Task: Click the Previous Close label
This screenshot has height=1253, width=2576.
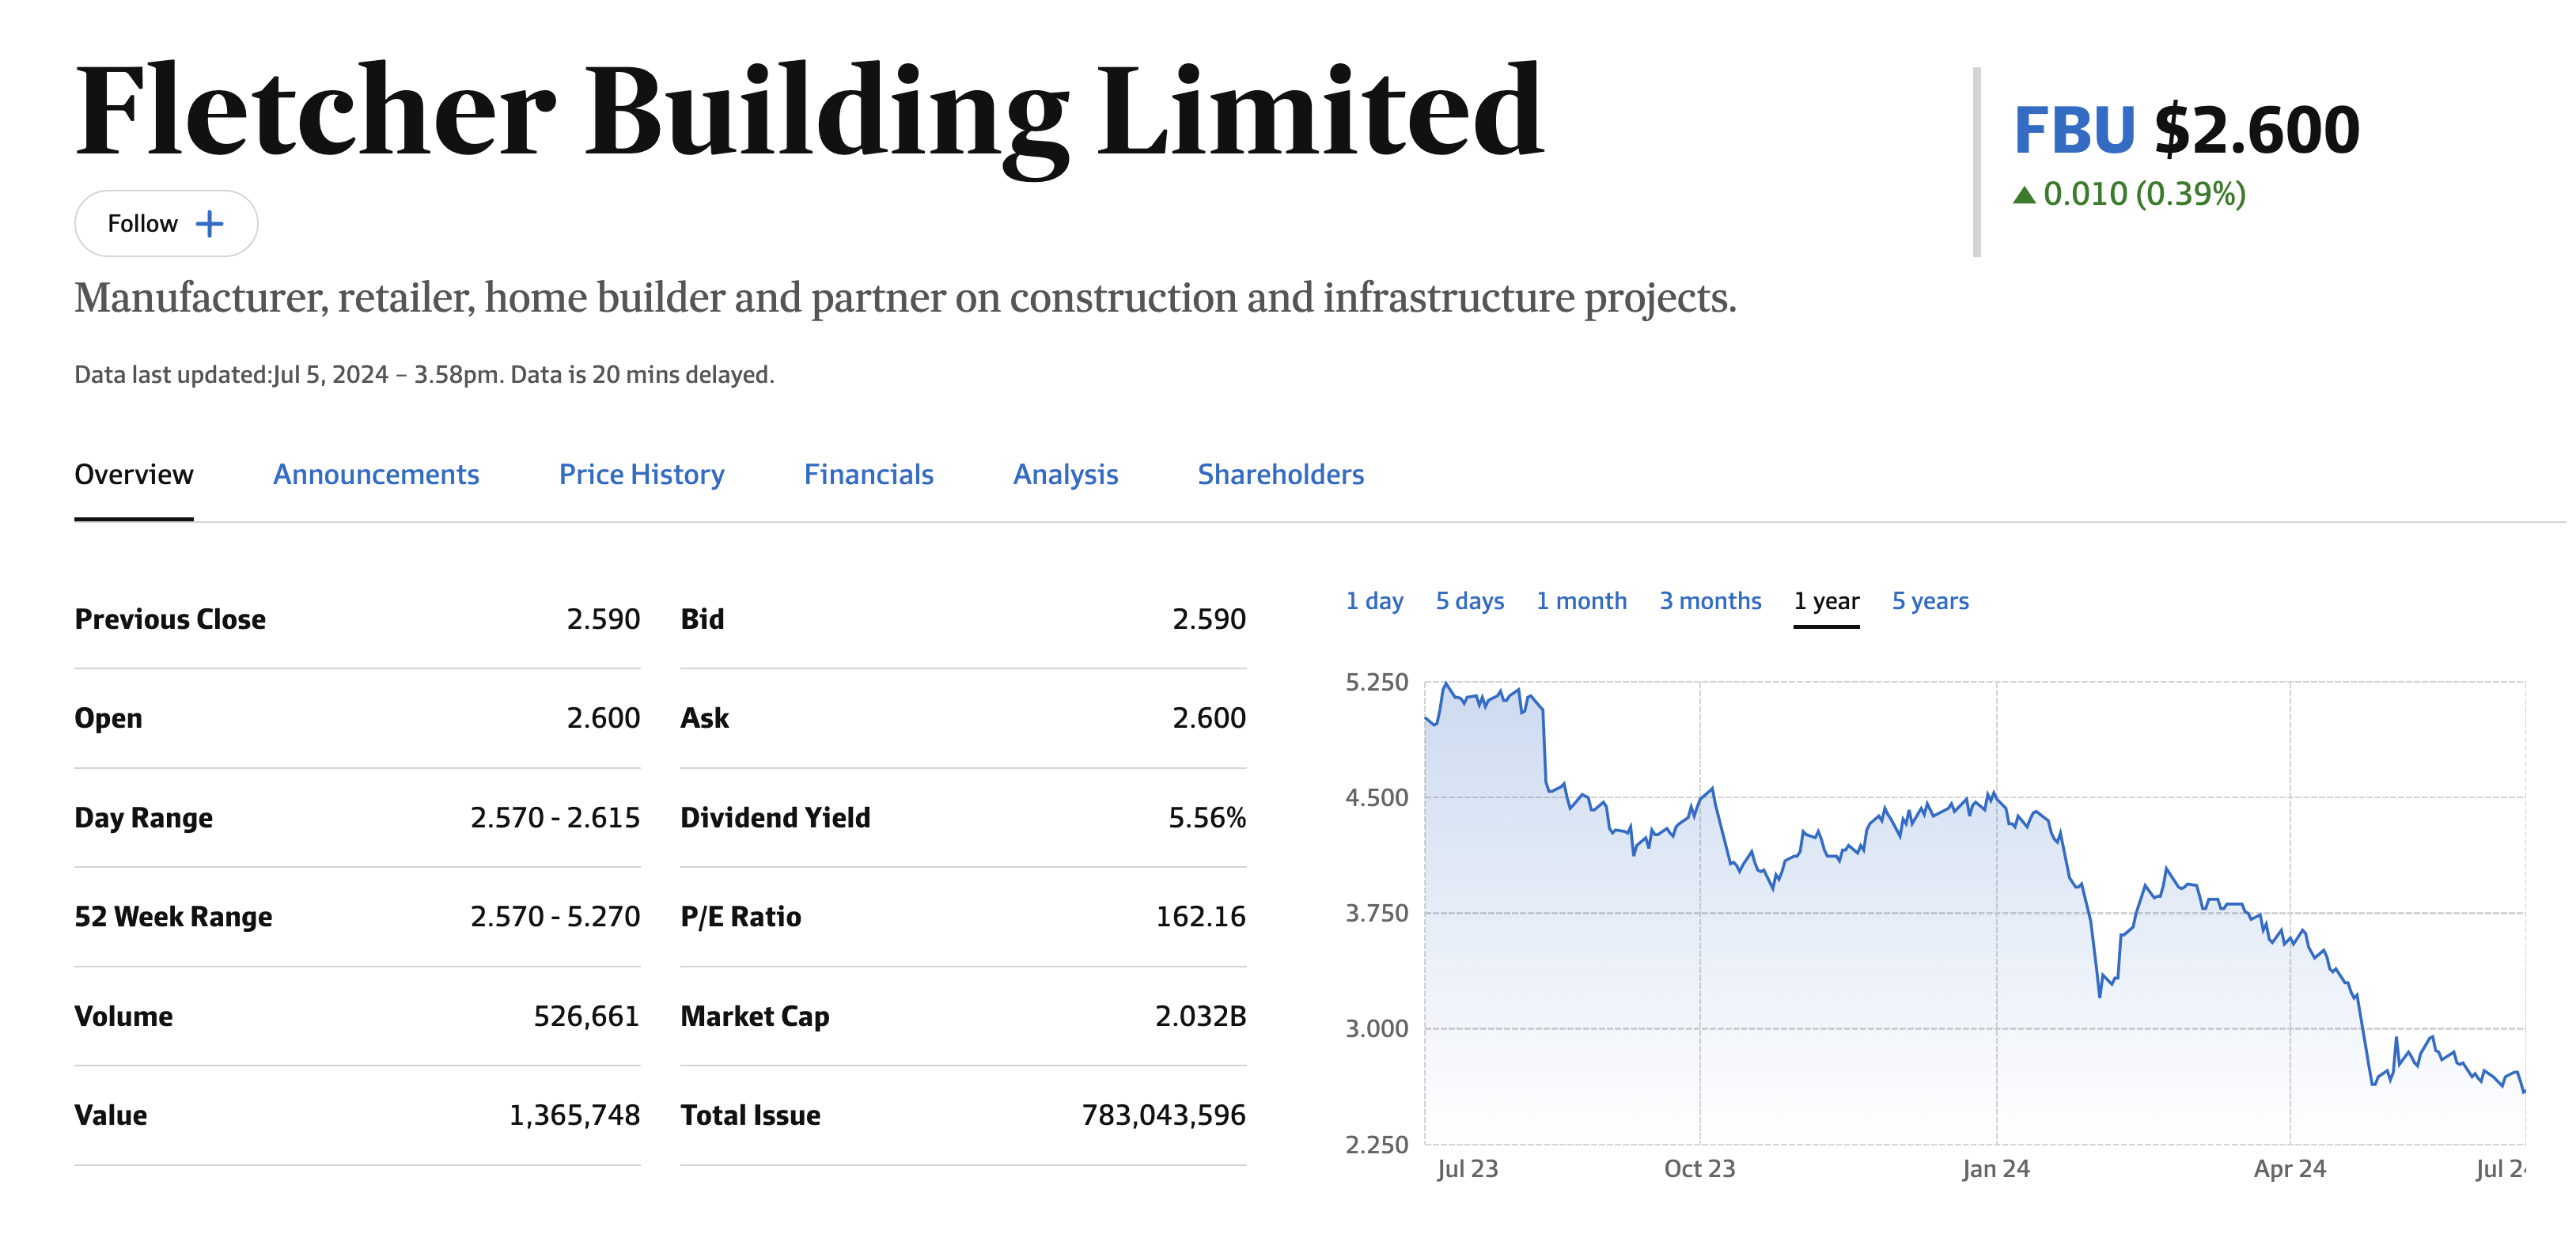Action: click(x=171, y=619)
